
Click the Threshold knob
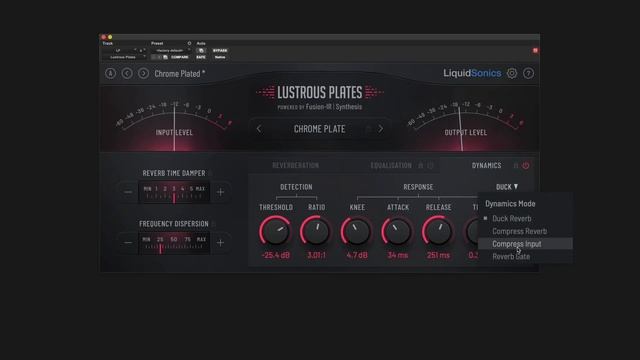click(x=276, y=231)
